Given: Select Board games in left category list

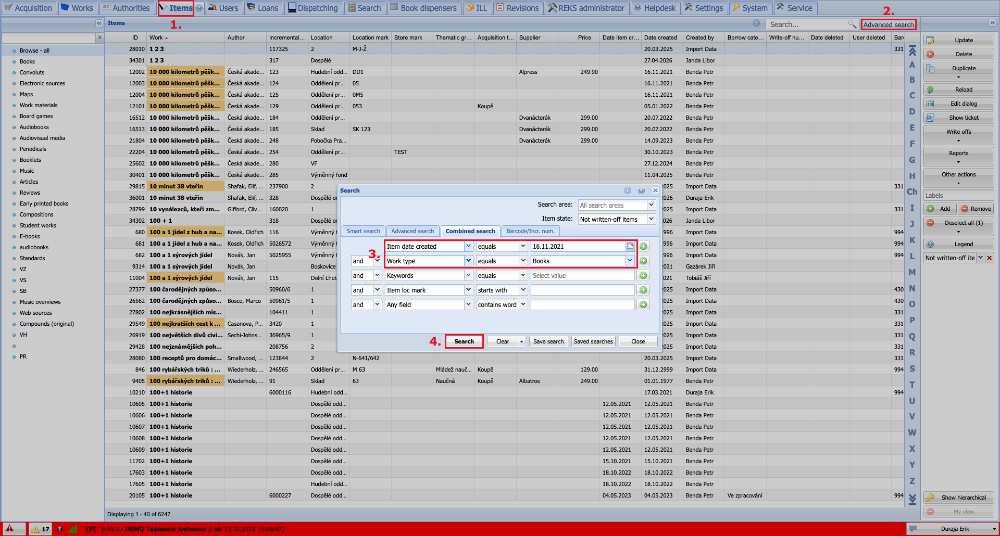Looking at the screenshot, I should (x=35, y=116).
